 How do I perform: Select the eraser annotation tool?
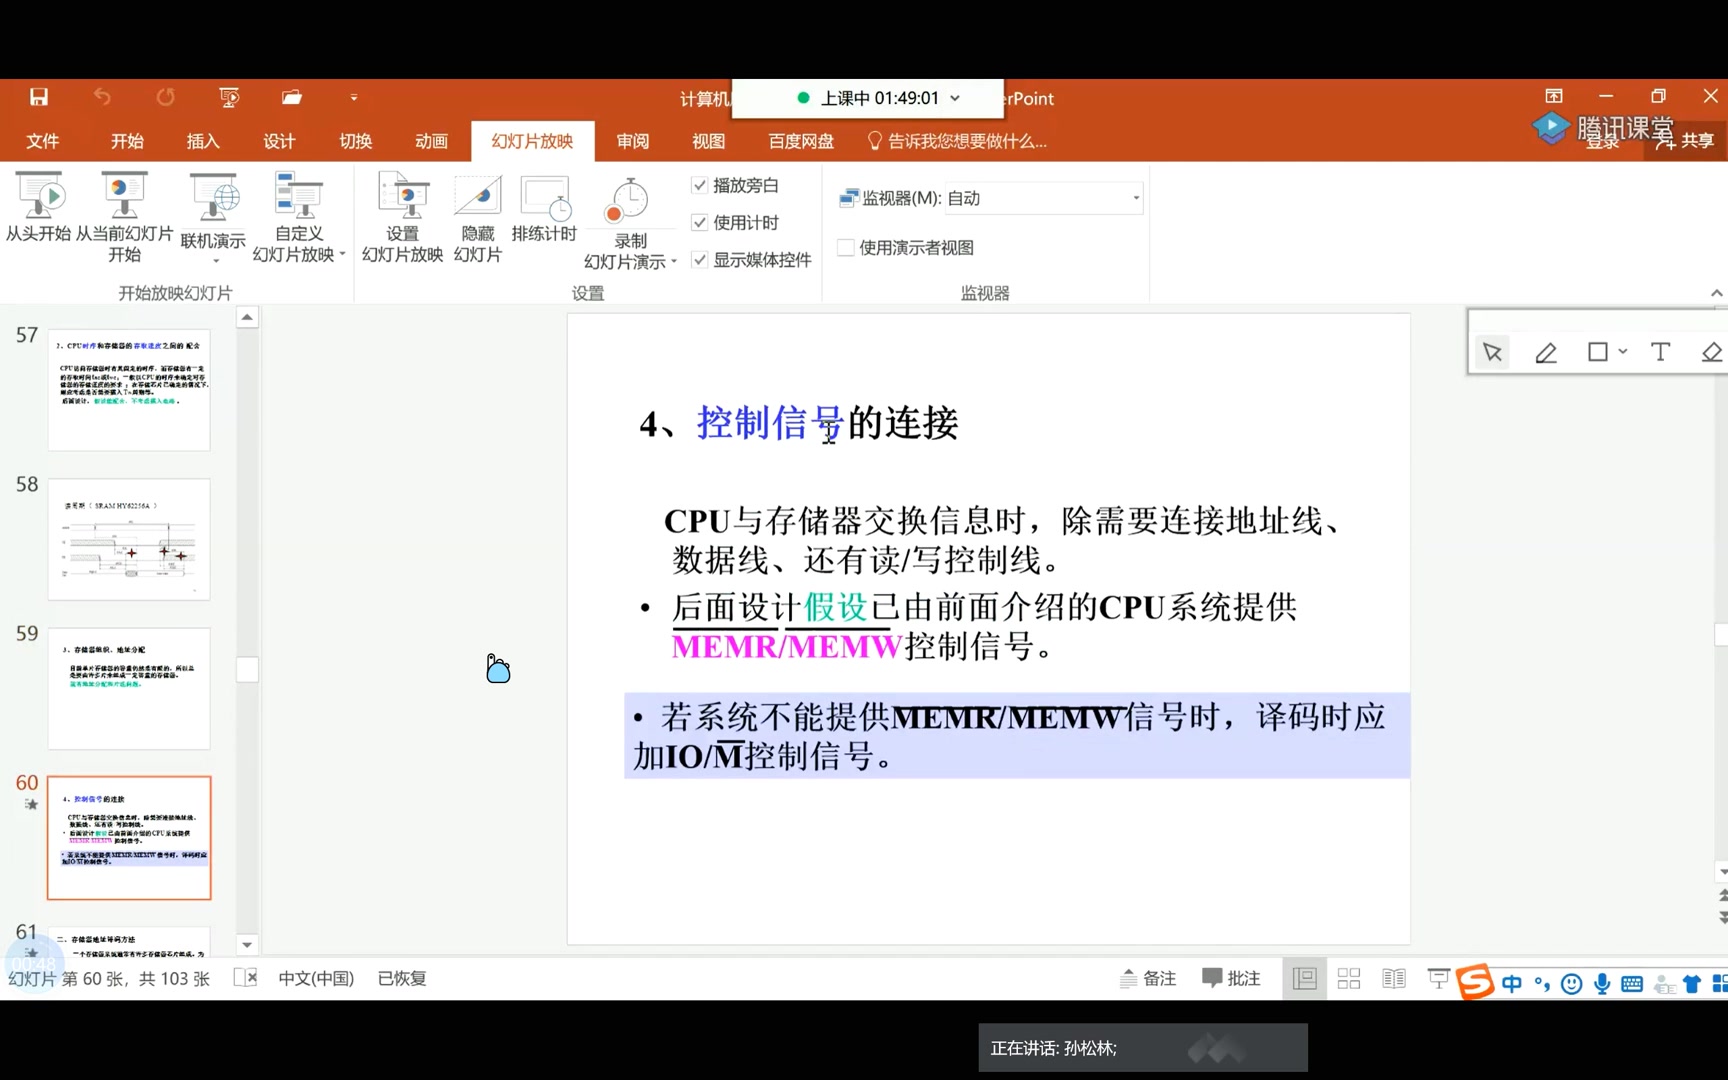point(1711,352)
